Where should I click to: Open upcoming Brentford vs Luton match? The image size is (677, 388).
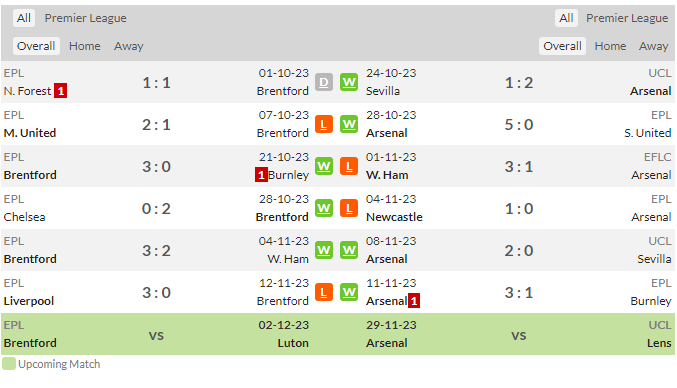[169, 334]
